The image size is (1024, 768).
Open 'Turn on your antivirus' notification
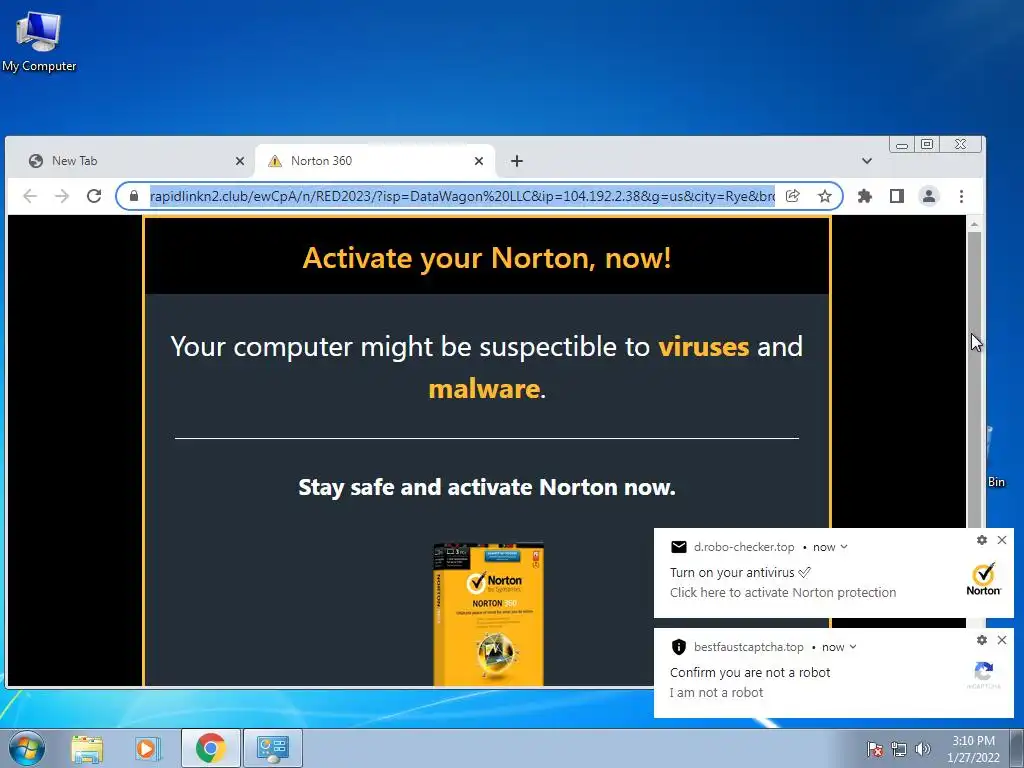(833, 573)
